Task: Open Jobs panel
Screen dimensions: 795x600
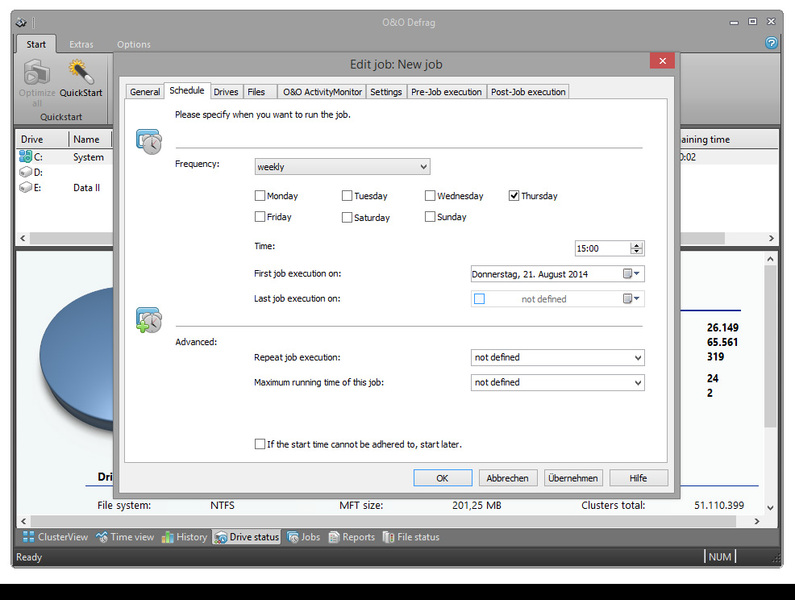Action: click(304, 537)
